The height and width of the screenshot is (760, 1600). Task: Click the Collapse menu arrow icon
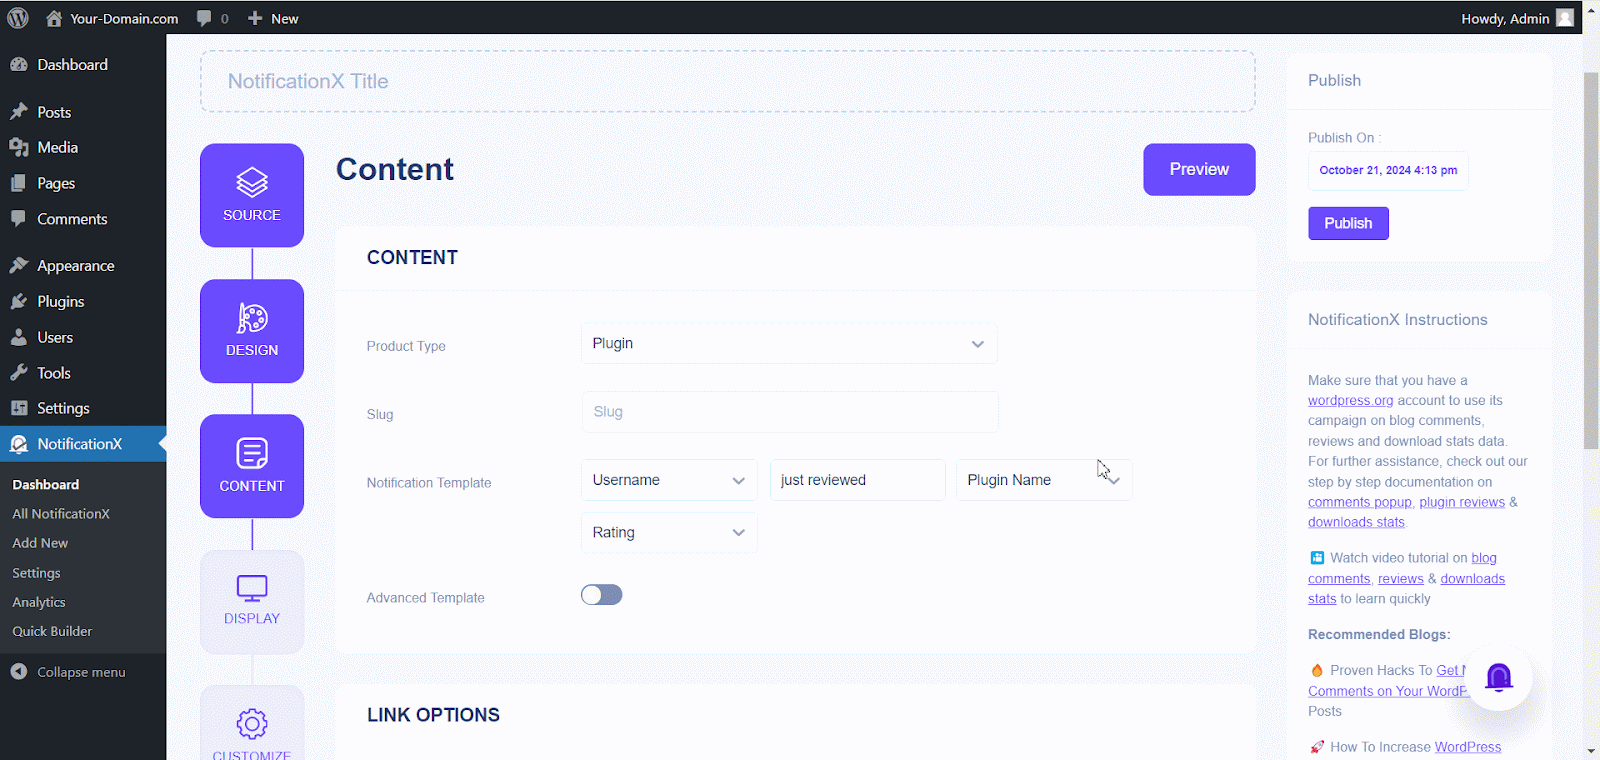(x=19, y=672)
